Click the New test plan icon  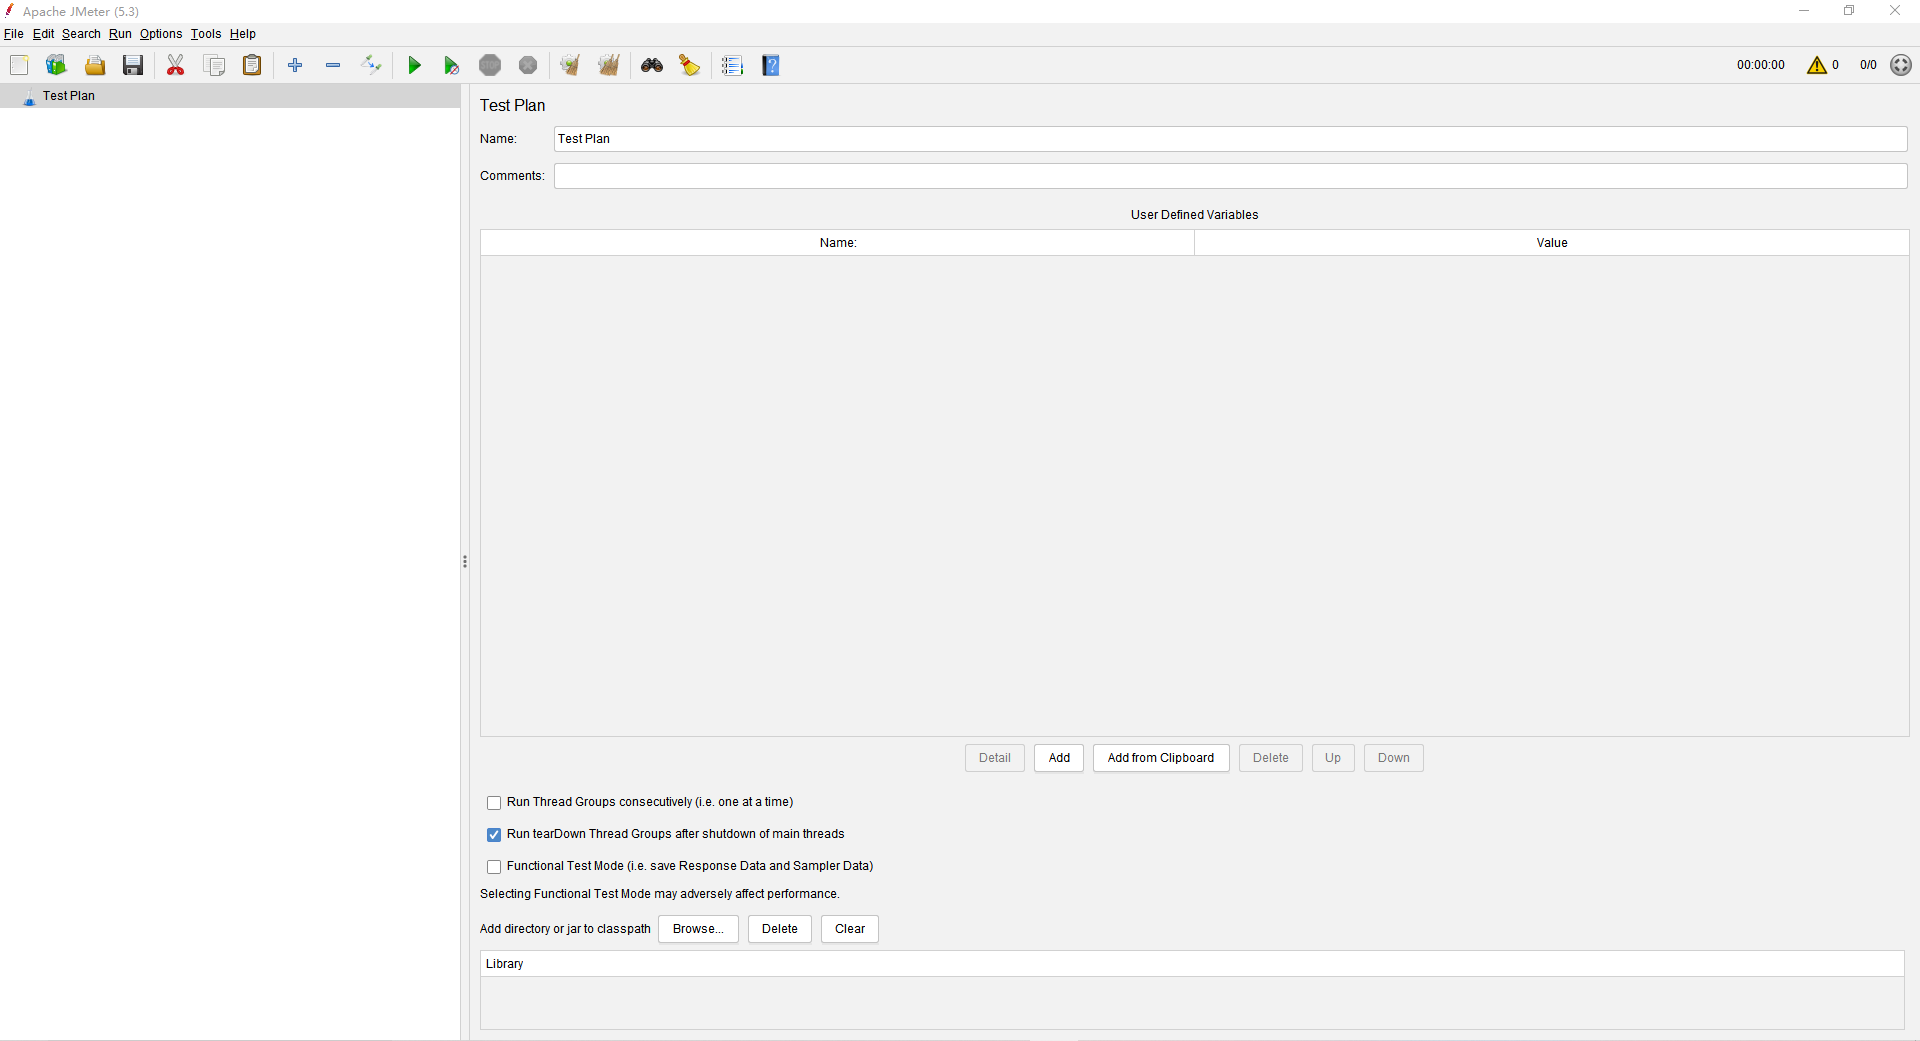19,65
